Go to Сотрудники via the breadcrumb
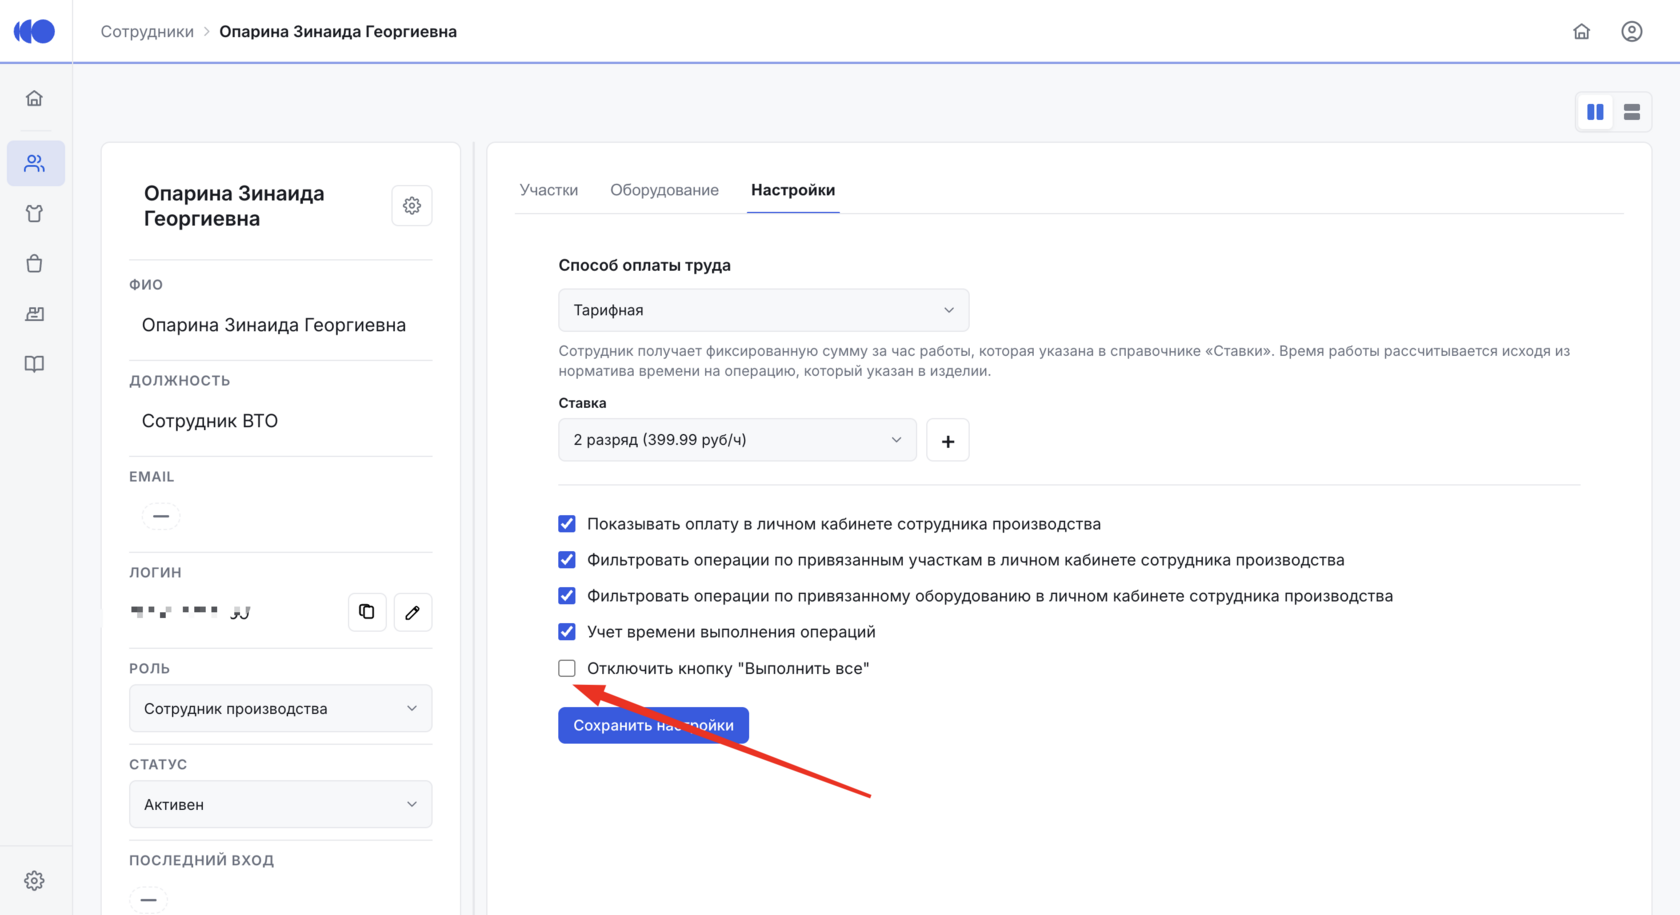Viewport: 1680px width, 915px height. 147,31
